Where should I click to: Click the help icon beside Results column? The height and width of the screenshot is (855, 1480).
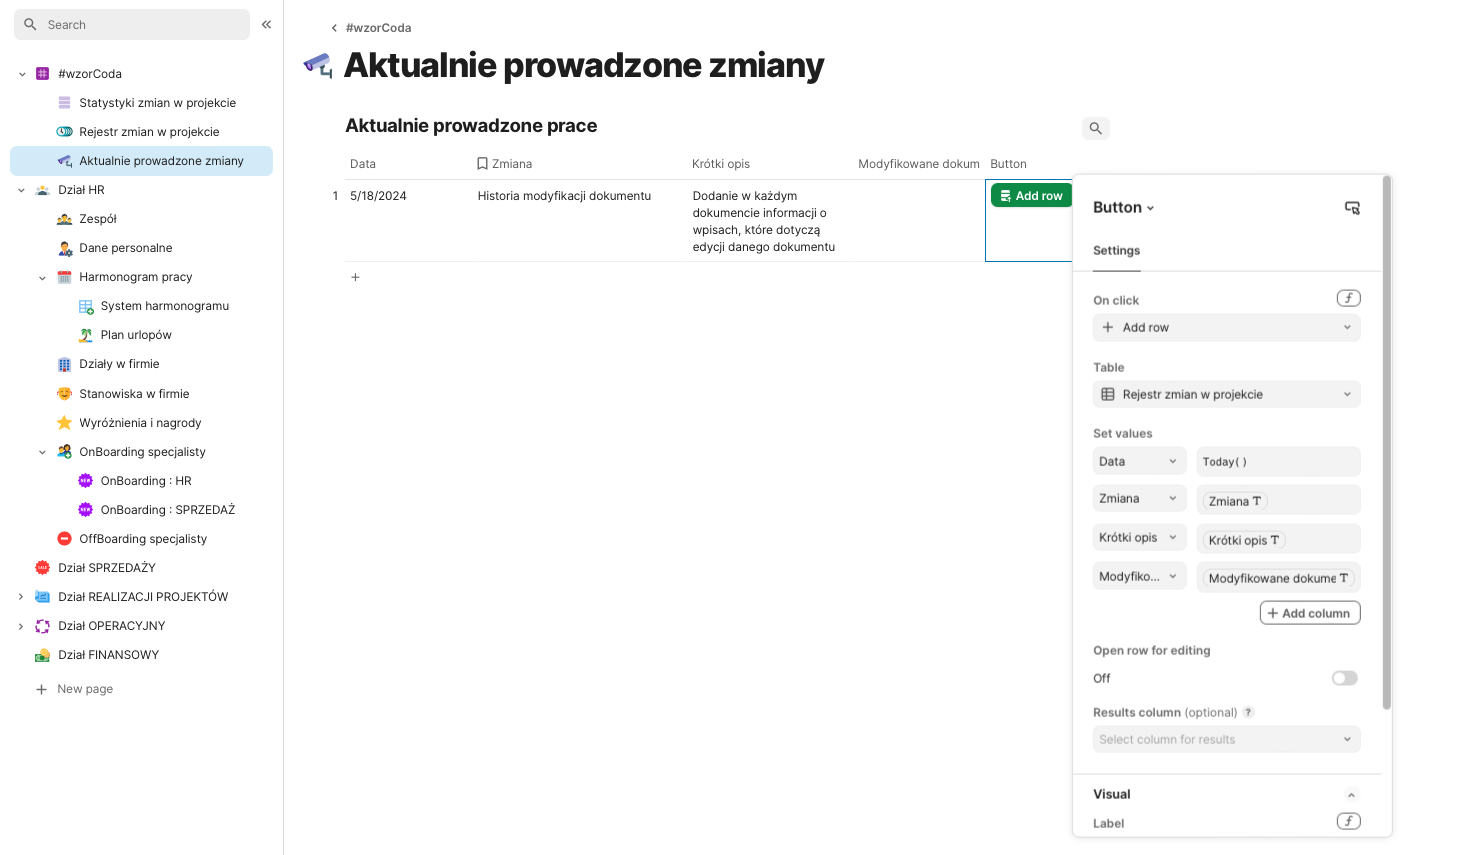(1248, 712)
